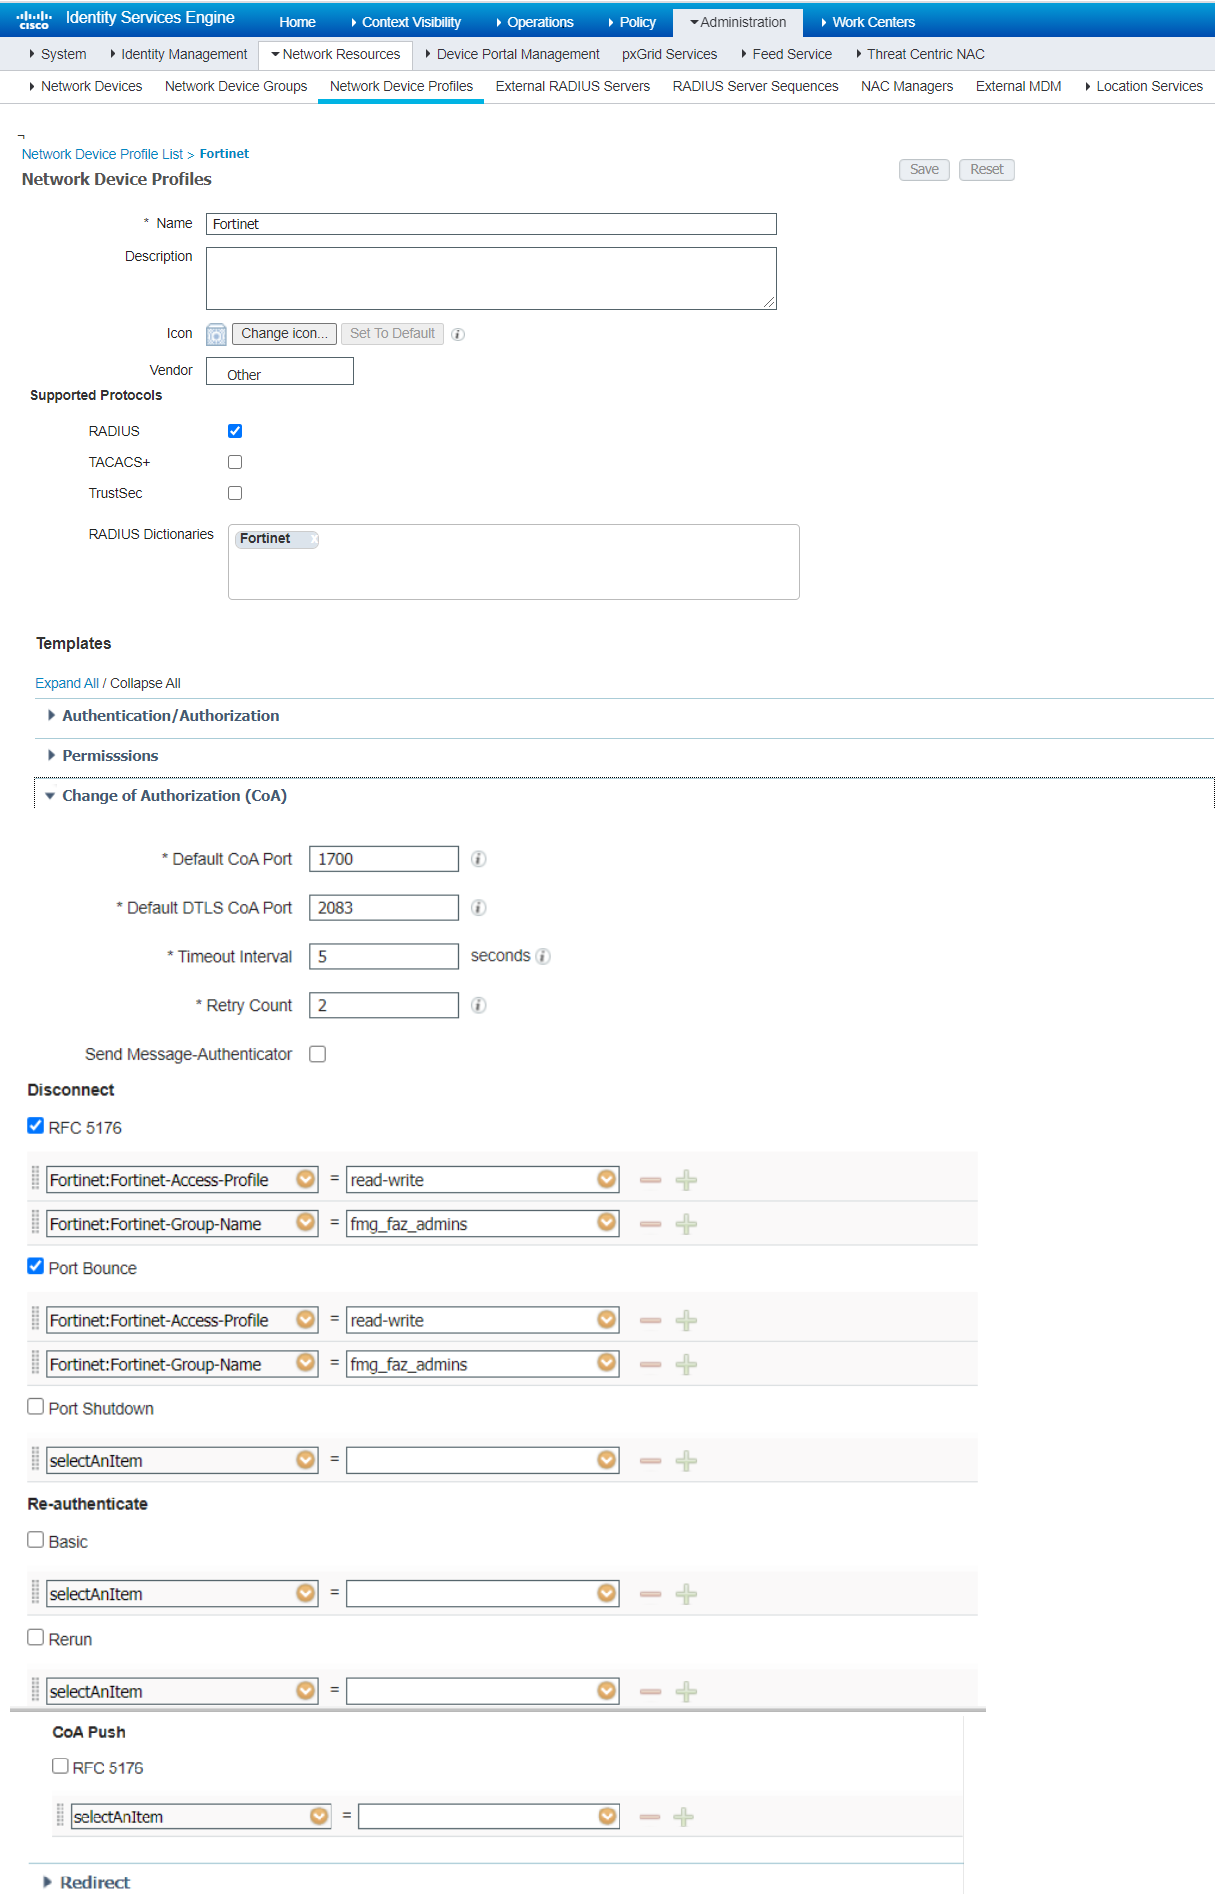This screenshot has height=1894, width=1215.
Task: Open Port Bounce Fortinet-Group-Name attribute dropdown
Action: (306, 1364)
